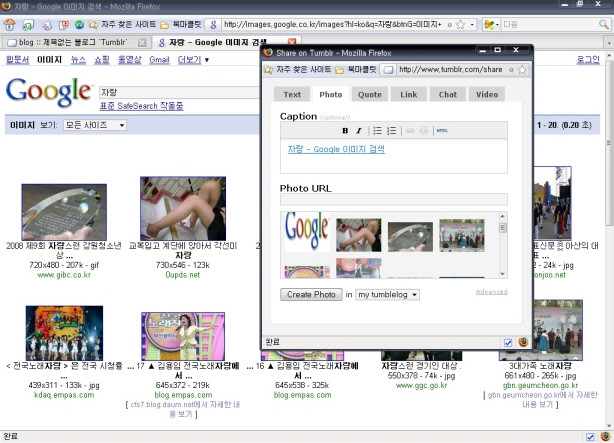
Task: Select the Google logo thumbnail in Tumblr picker
Action: coord(307,231)
